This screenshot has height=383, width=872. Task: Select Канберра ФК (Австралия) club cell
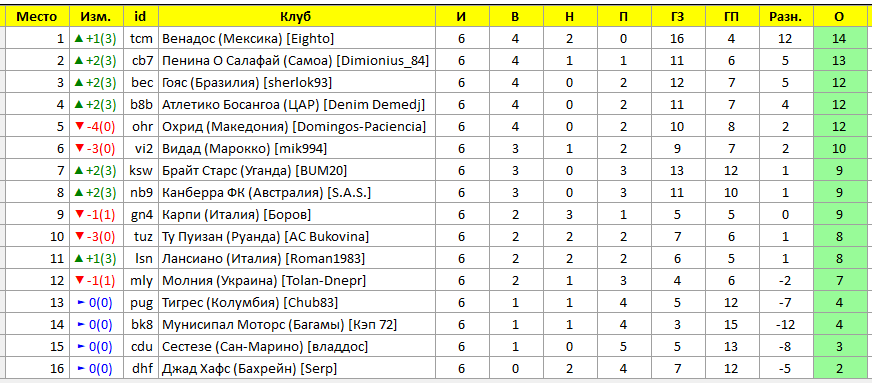pyautogui.click(x=296, y=192)
